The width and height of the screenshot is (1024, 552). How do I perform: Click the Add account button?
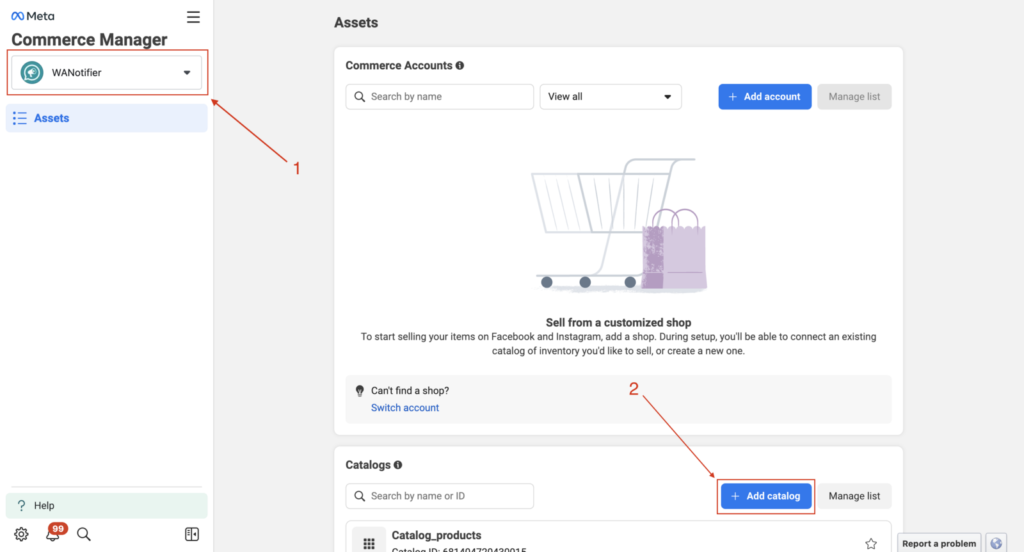coord(765,97)
